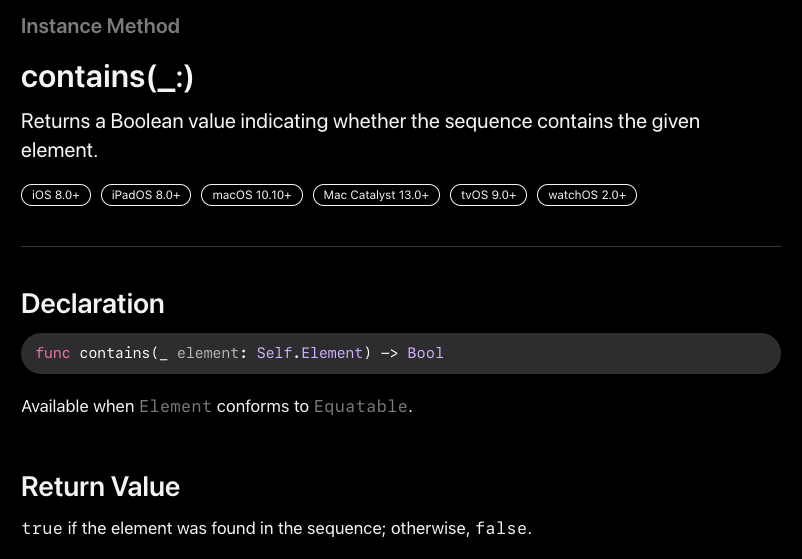Screen dimensions: 802x559
Task: Click the Declaration section heading
Action: 92,304
